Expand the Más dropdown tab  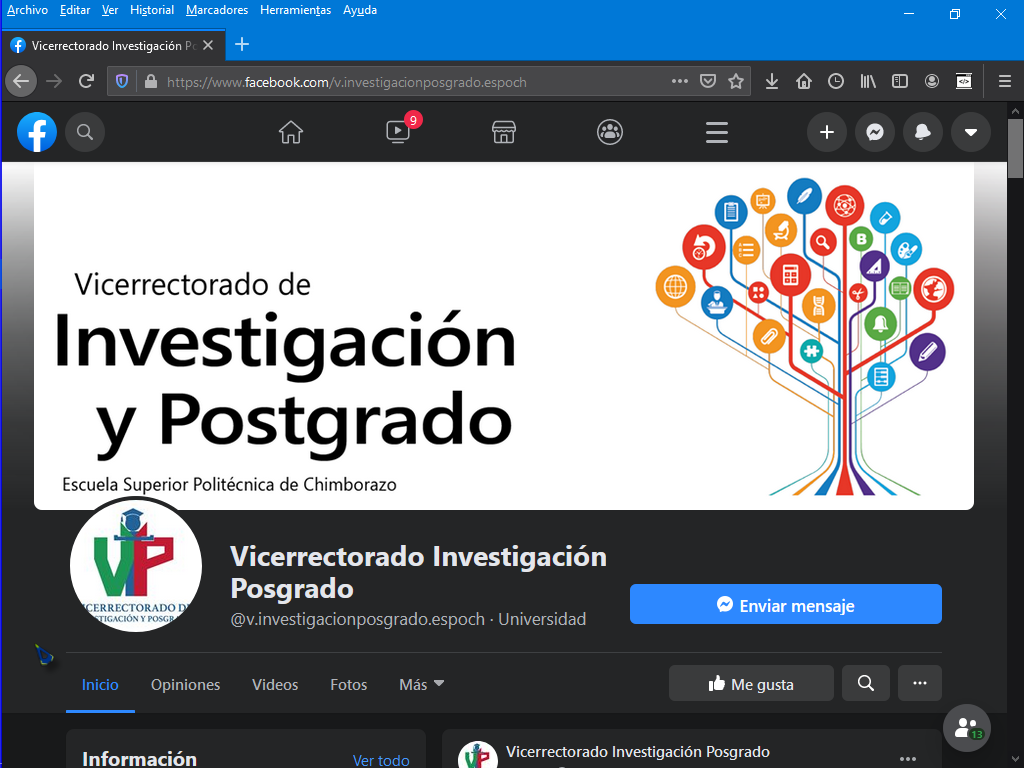[421, 684]
